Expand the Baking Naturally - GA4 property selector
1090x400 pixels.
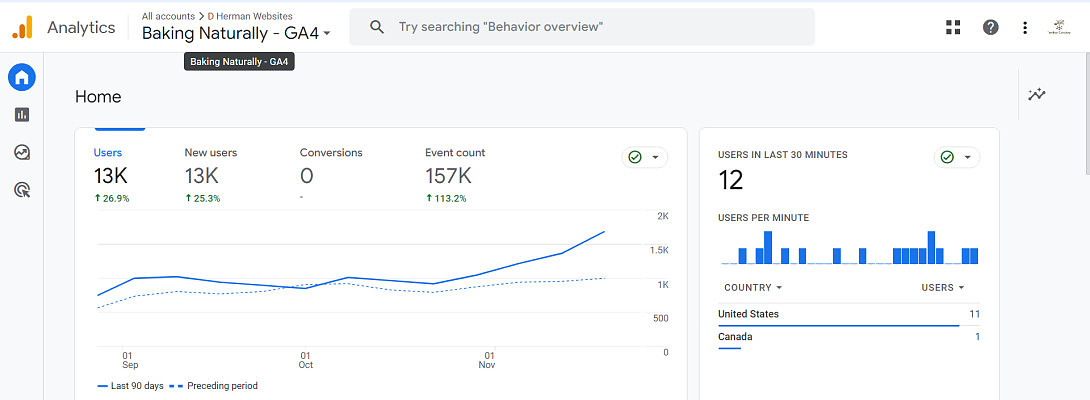pos(236,33)
